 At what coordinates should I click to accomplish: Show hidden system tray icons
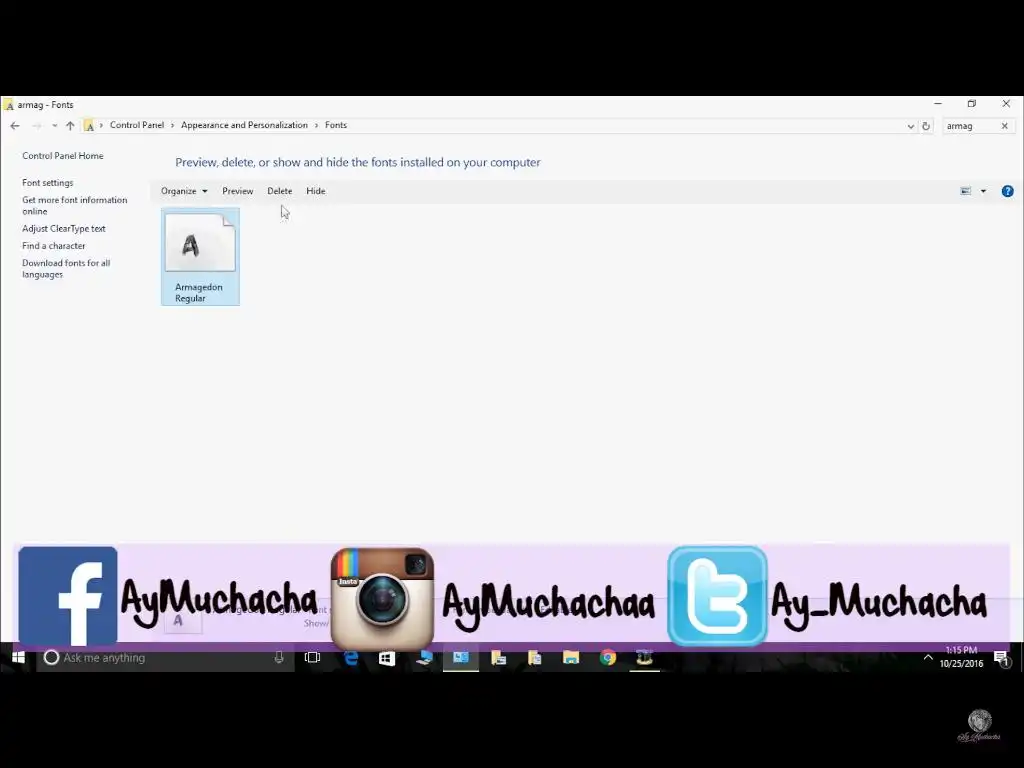928,658
